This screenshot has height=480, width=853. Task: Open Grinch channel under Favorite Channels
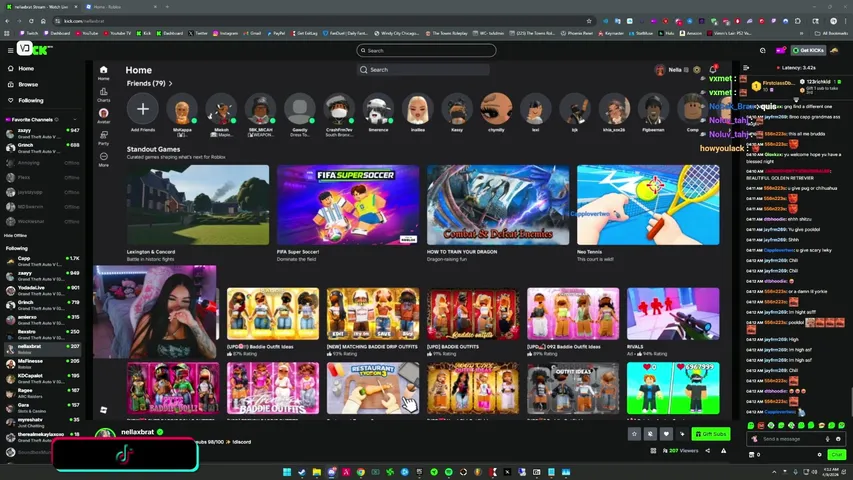[x=42, y=147]
